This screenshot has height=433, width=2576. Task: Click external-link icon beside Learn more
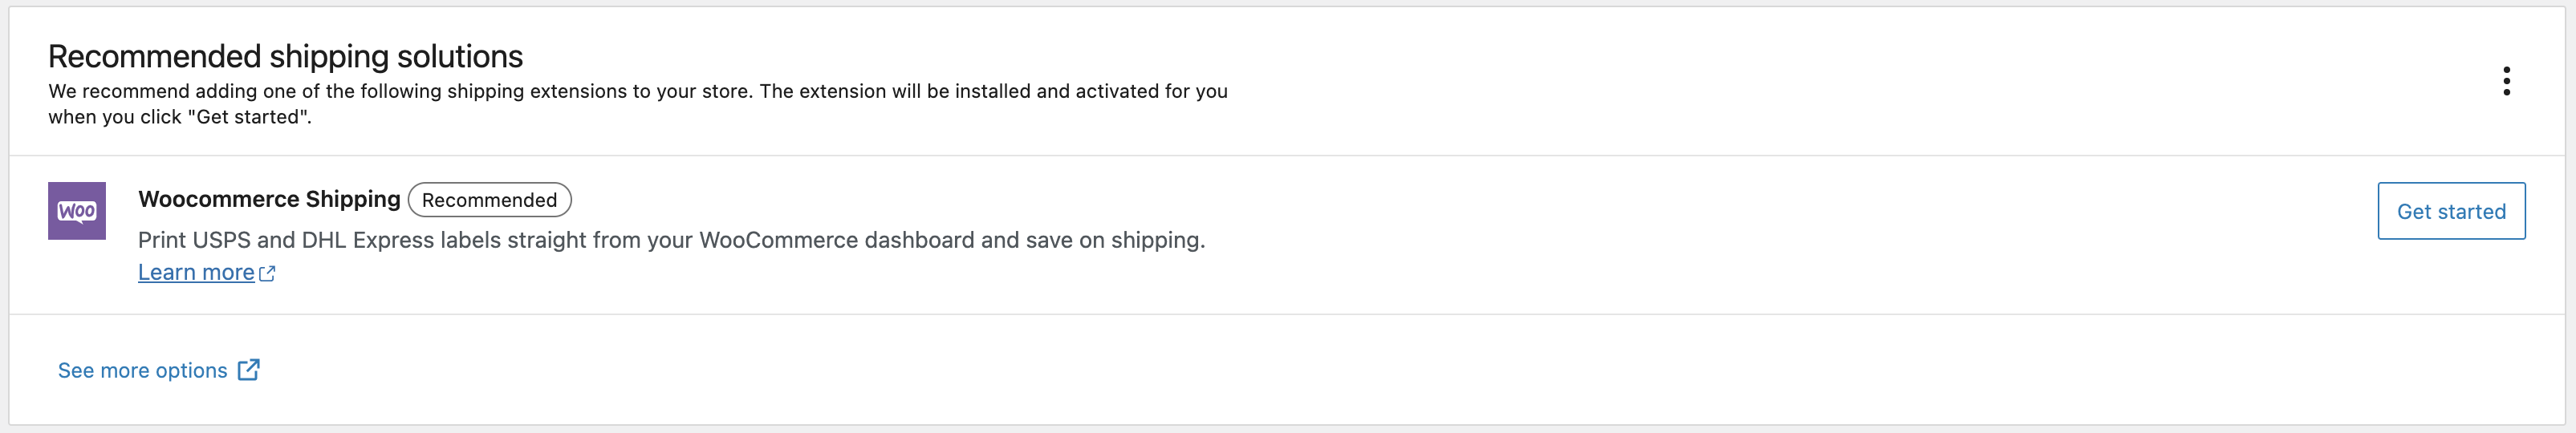click(267, 273)
